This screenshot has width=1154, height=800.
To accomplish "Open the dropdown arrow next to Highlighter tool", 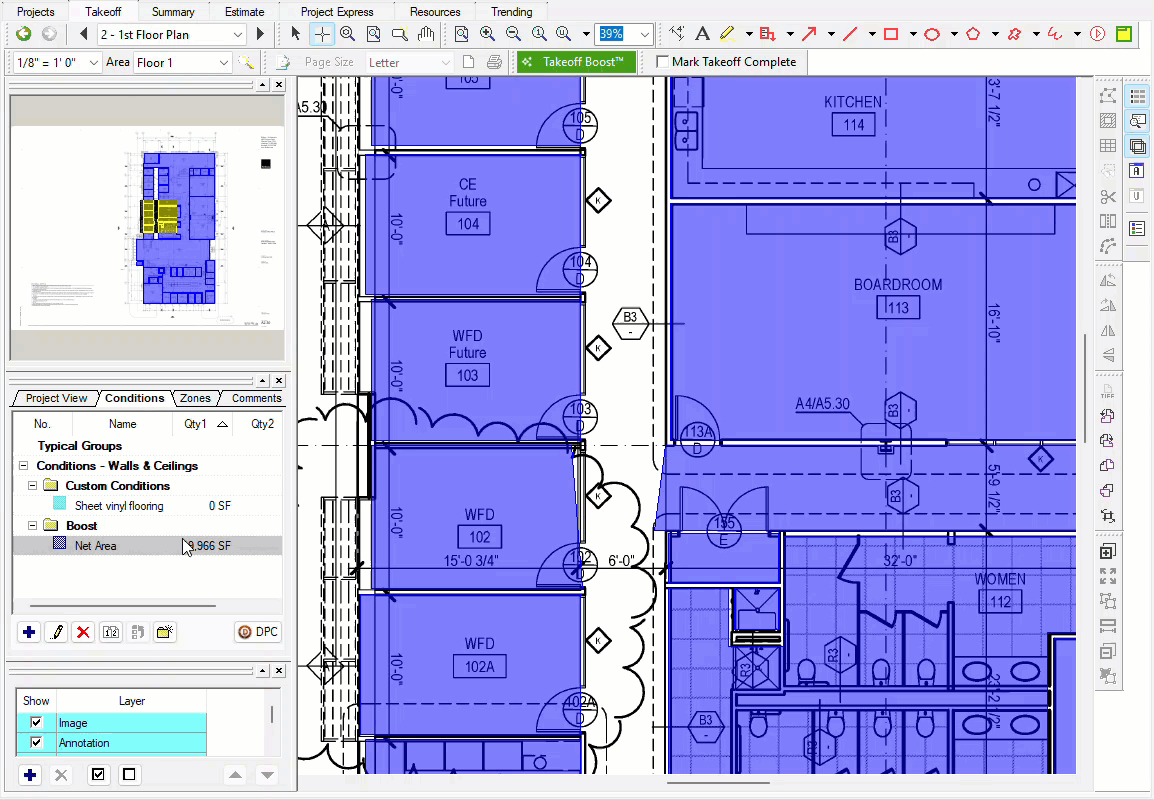I will (x=749, y=34).
